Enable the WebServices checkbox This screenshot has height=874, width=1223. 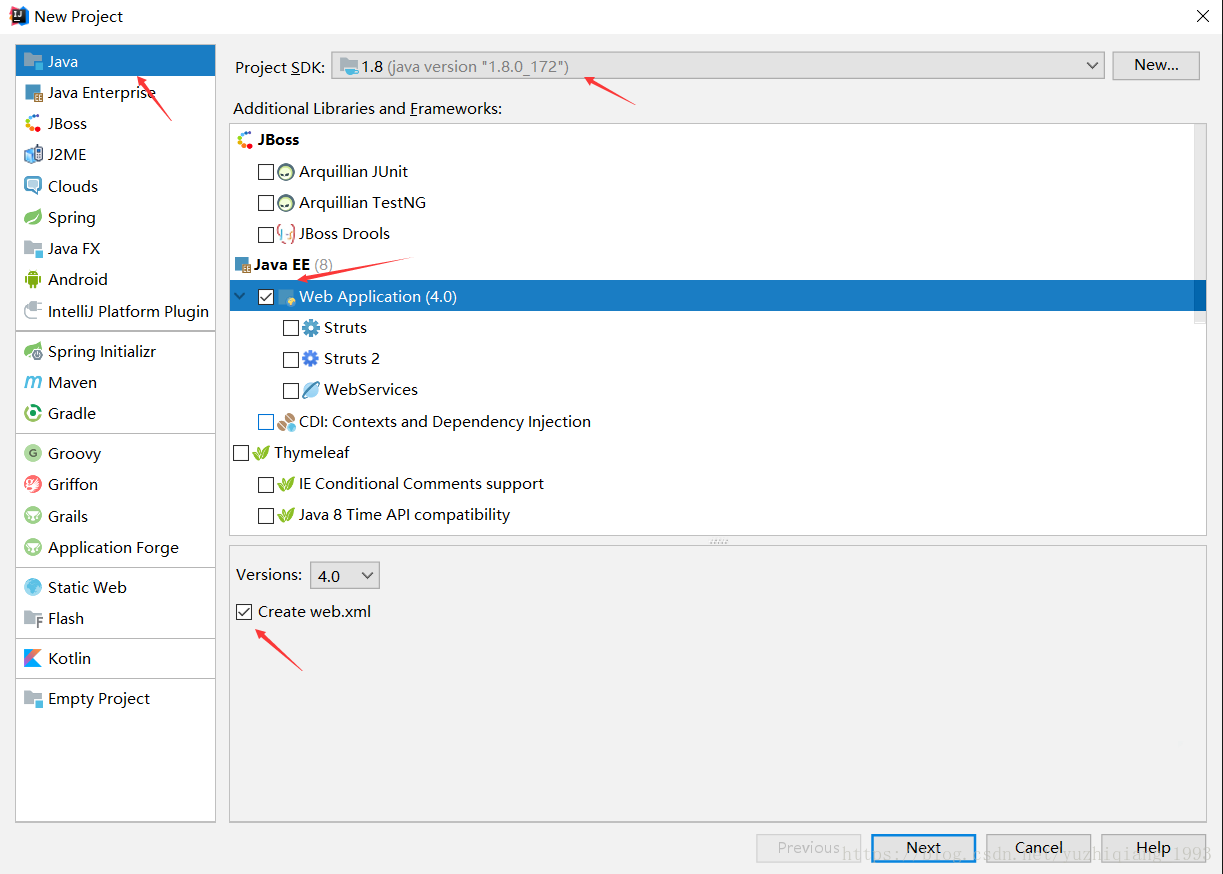[x=291, y=390]
